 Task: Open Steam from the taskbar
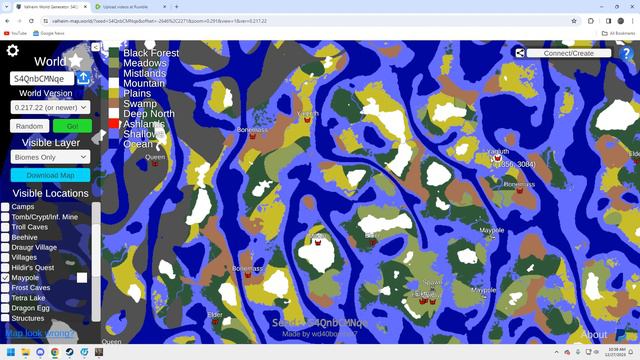tap(69, 352)
